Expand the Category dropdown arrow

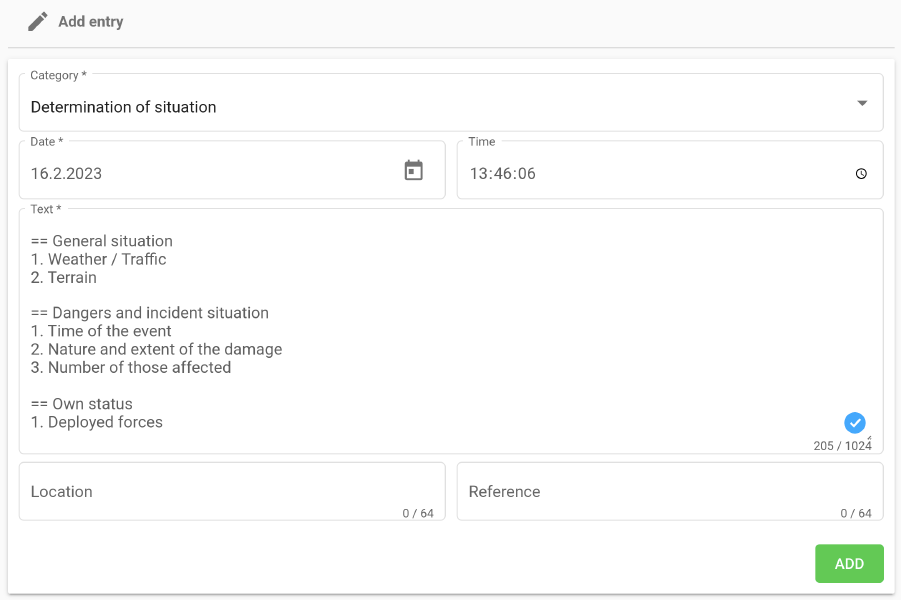[x=862, y=103]
